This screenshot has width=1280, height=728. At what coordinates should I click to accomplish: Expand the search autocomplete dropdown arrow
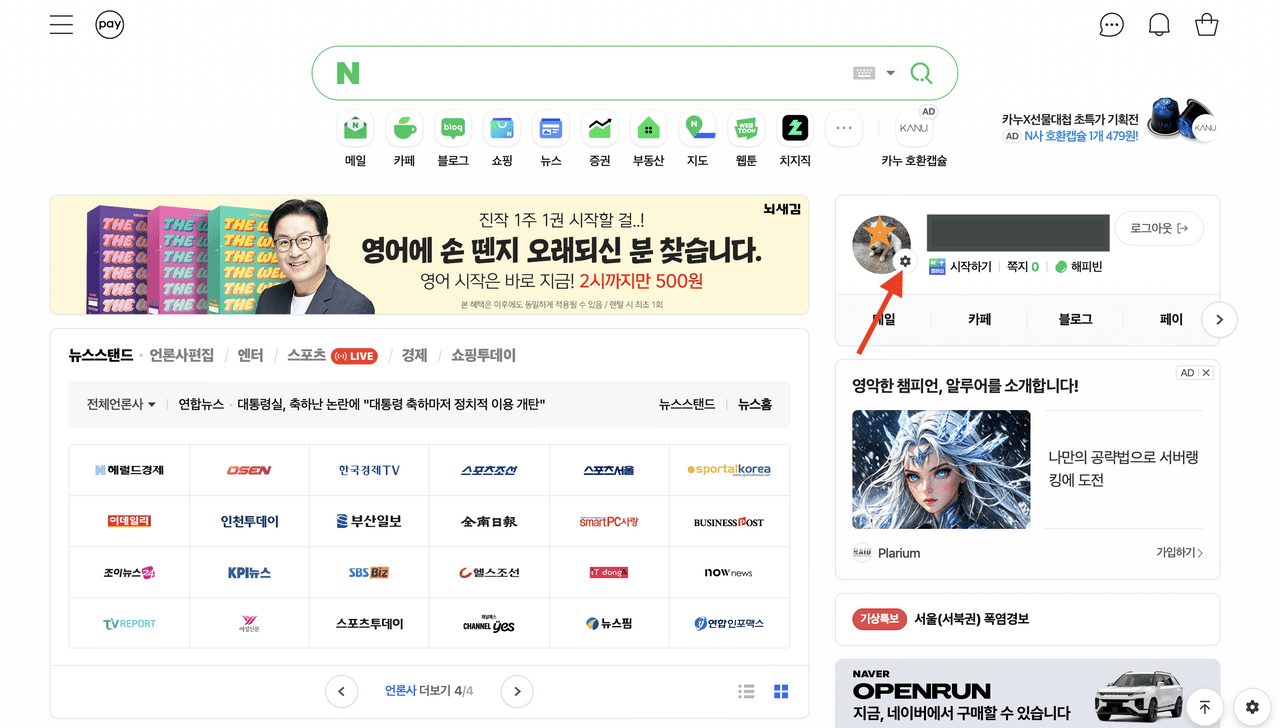pyautogui.click(x=890, y=73)
